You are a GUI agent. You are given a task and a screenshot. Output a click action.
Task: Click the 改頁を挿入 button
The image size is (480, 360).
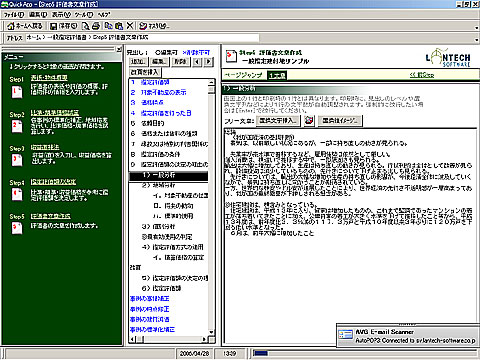click(145, 72)
